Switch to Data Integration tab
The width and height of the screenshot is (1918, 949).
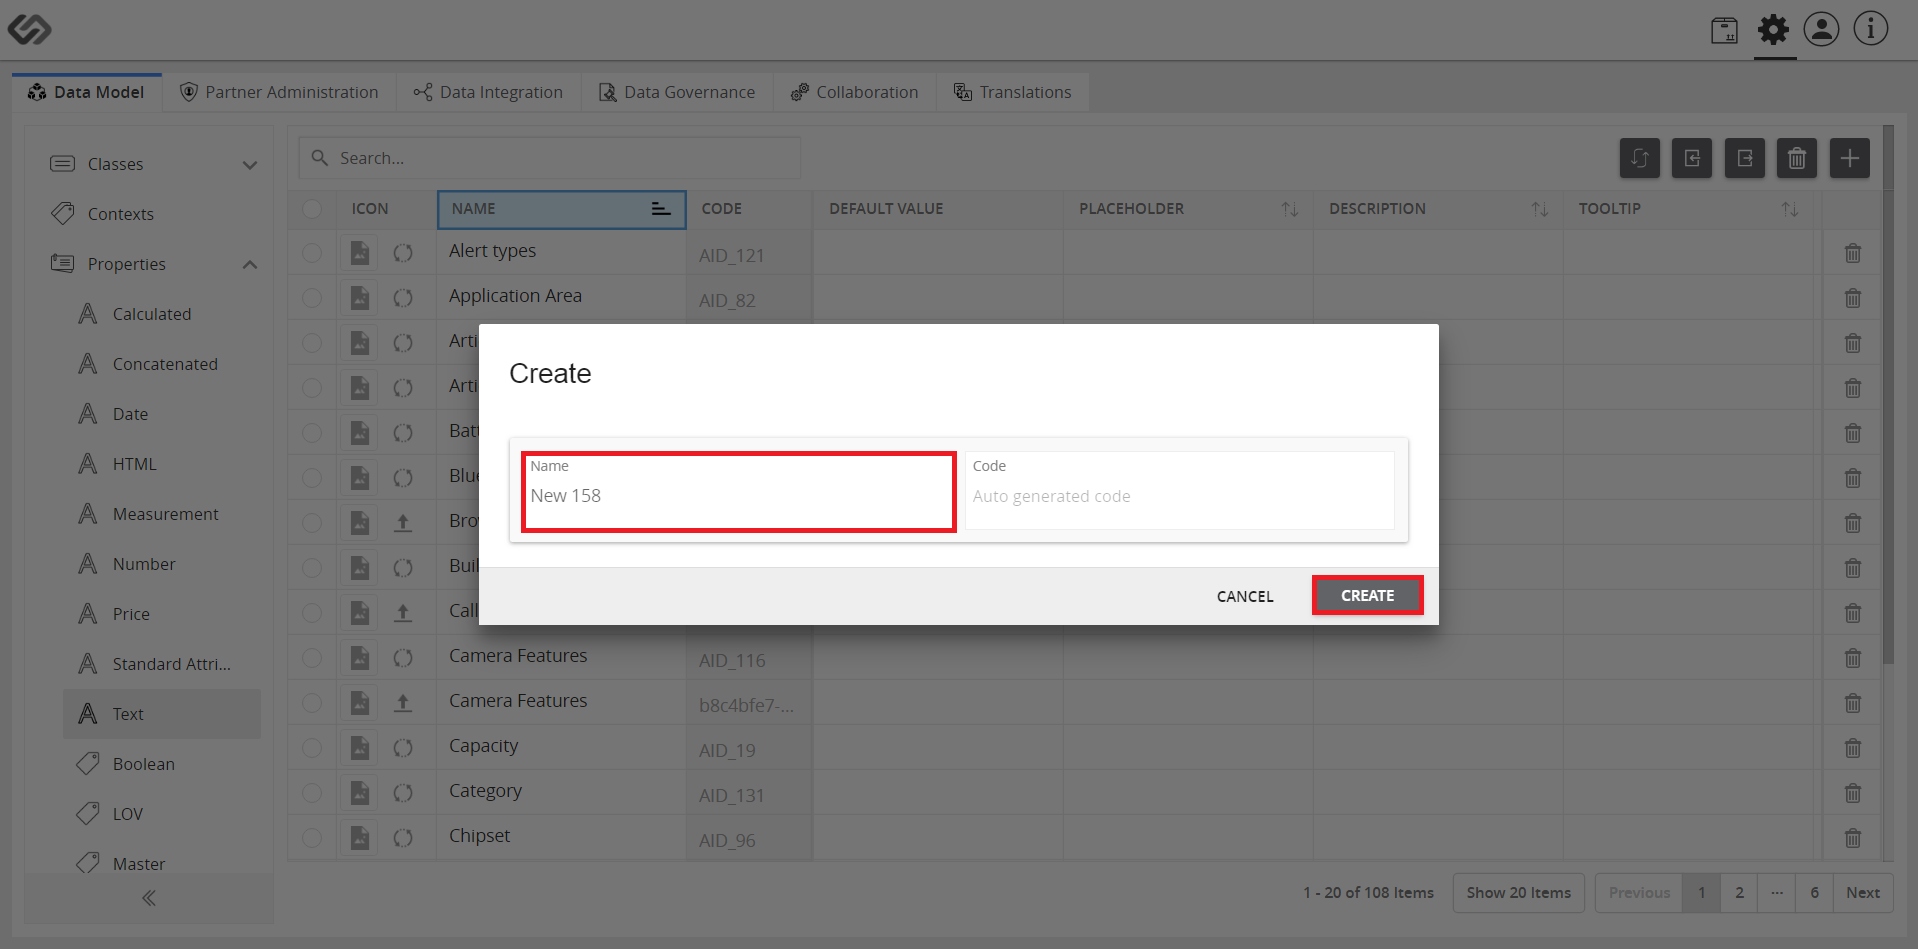point(489,92)
